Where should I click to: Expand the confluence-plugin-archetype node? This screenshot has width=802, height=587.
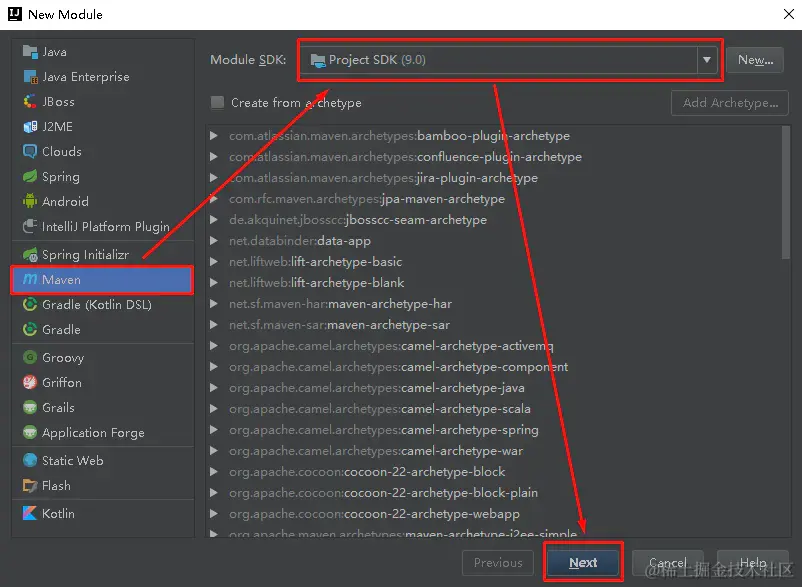pos(214,156)
